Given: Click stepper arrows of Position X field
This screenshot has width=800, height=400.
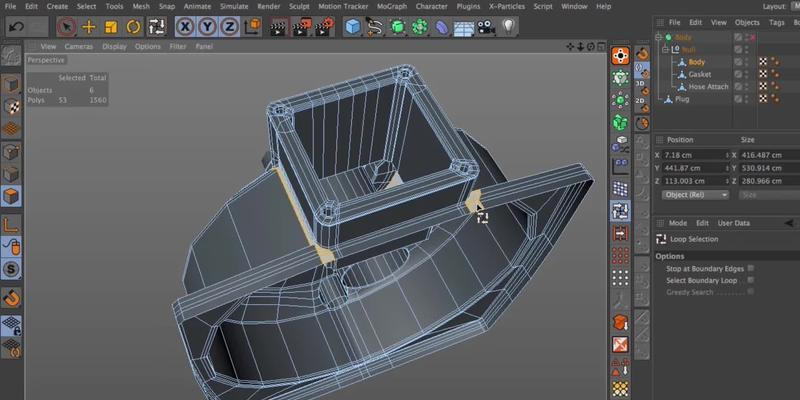Looking at the screenshot, I should (x=728, y=155).
